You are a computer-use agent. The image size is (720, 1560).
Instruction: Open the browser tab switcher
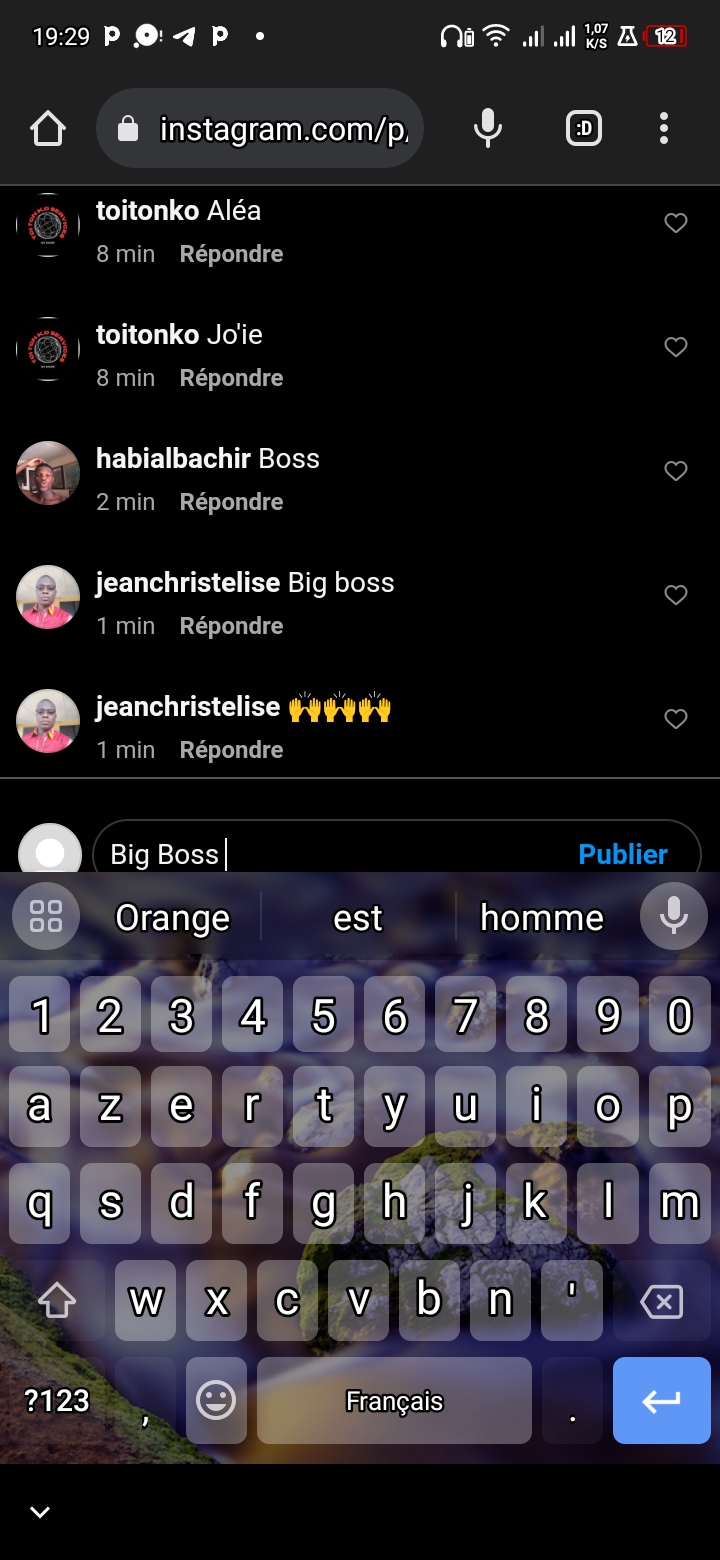tap(584, 128)
